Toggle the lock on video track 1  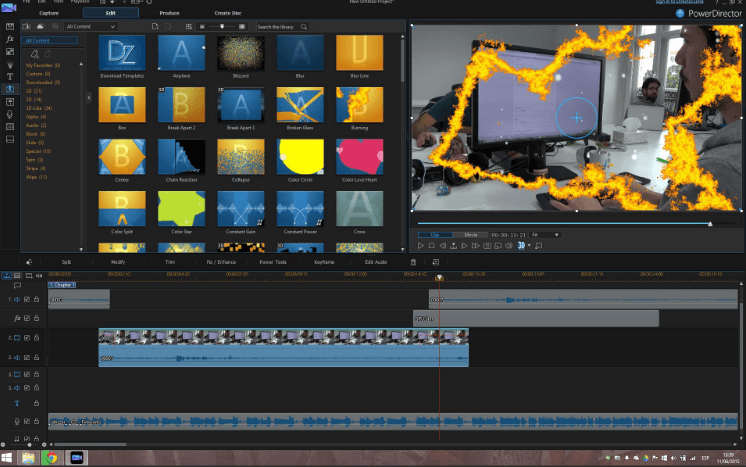point(37,299)
